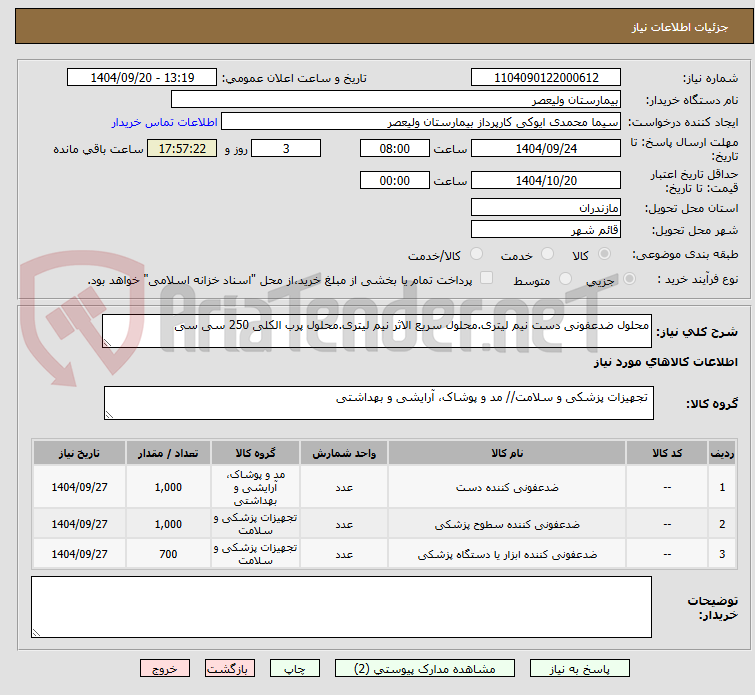The image size is (755, 695).
Task: Click the row number 2 cell
Action: coord(722,525)
